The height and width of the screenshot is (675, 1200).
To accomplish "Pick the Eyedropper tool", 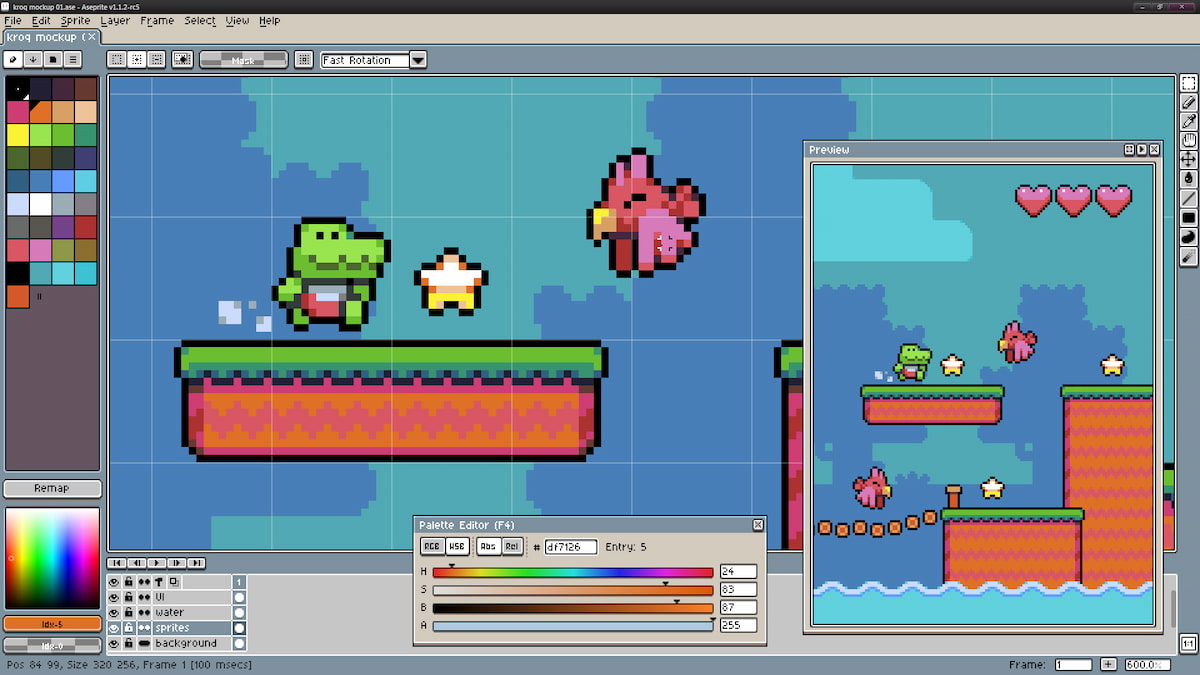I will click(1188, 121).
